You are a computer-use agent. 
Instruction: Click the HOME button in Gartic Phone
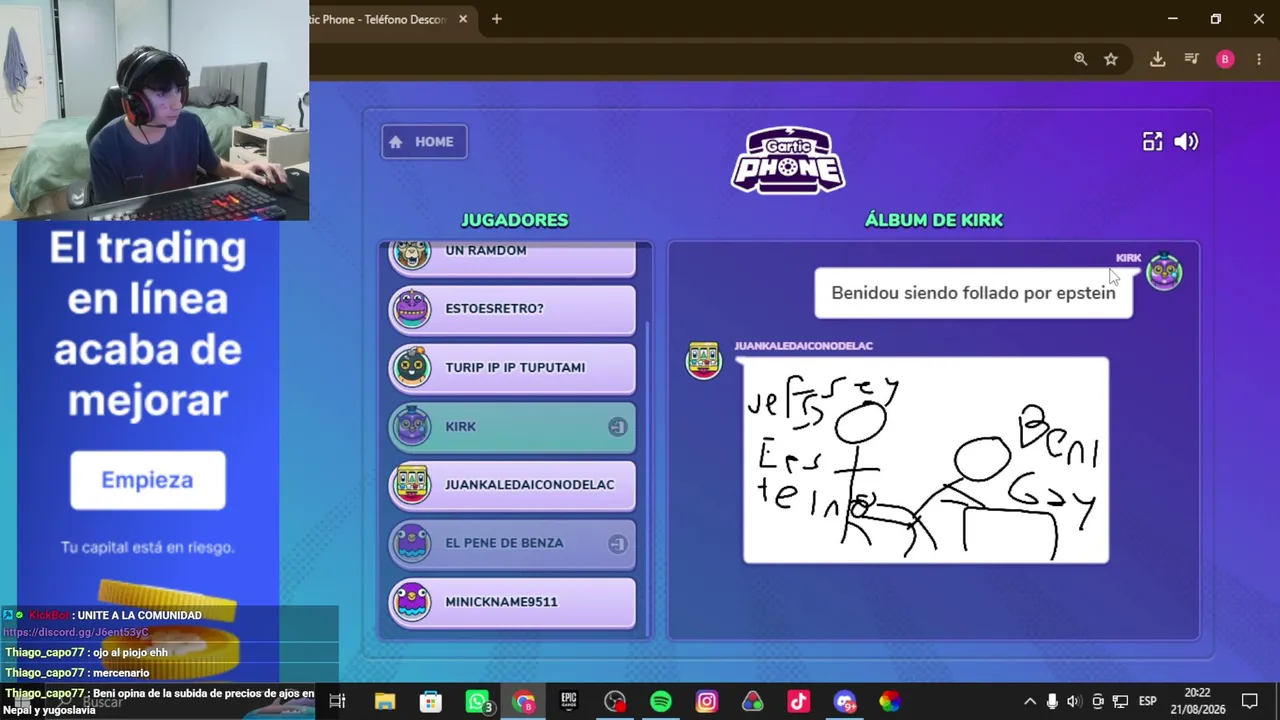click(x=424, y=142)
